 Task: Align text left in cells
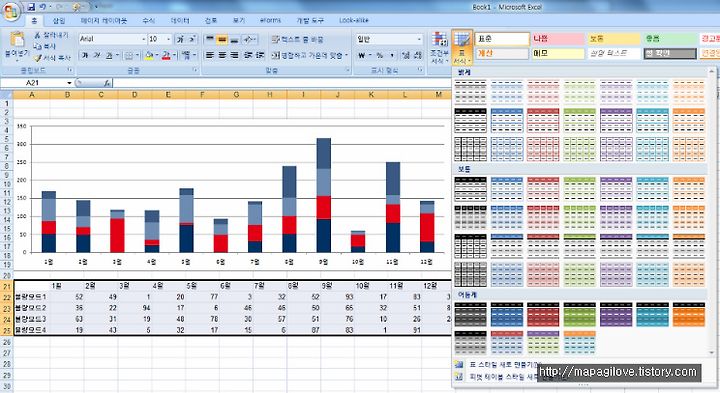pyautogui.click(x=210, y=56)
